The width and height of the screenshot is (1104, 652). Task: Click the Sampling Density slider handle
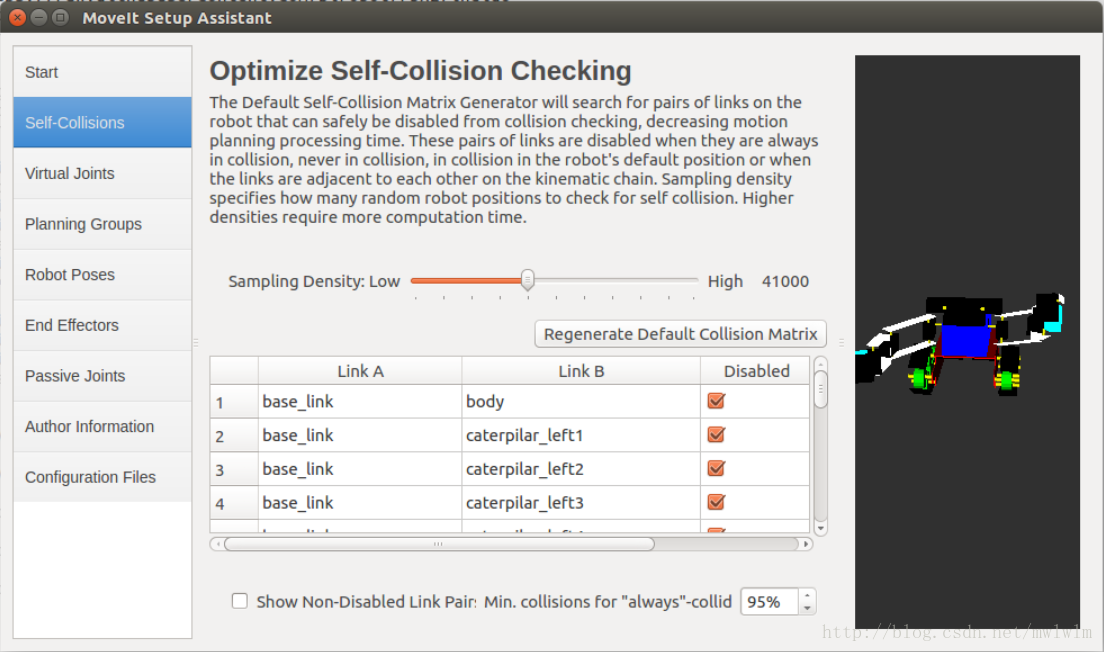[527, 281]
